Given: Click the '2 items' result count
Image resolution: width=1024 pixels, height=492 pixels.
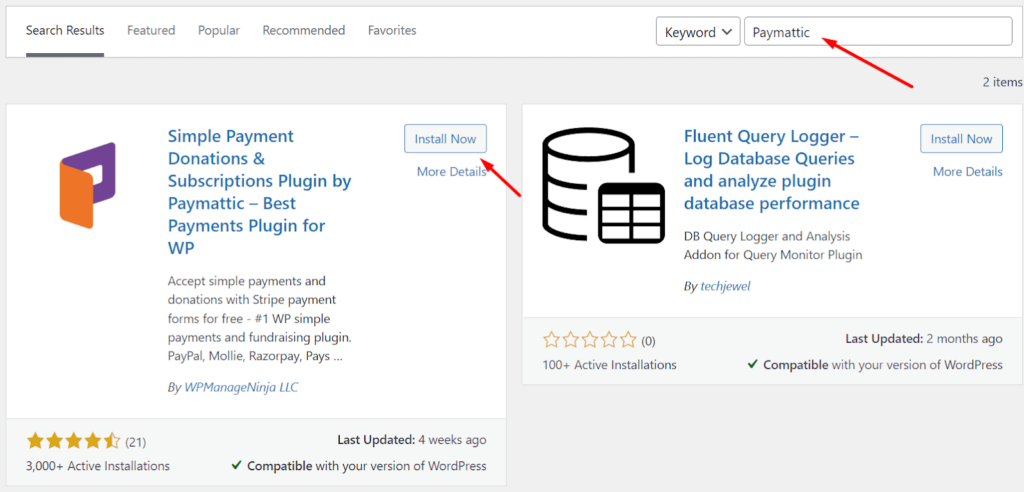Looking at the screenshot, I should (x=1002, y=82).
